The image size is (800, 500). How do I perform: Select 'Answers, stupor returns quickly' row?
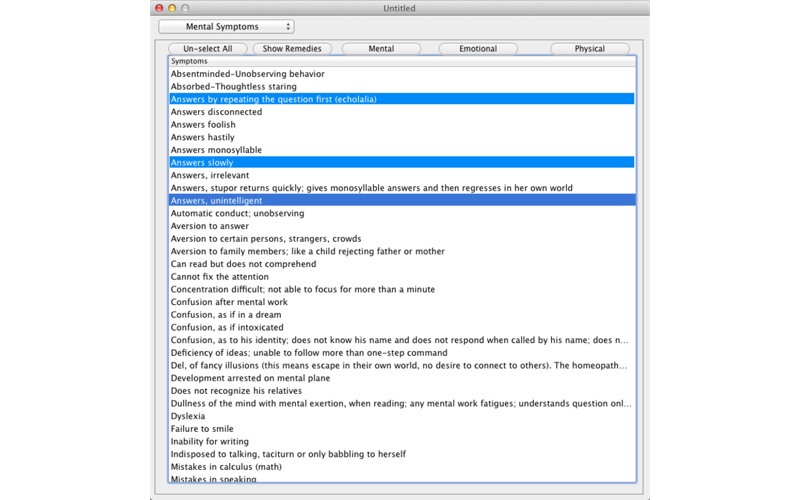point(402,188)
